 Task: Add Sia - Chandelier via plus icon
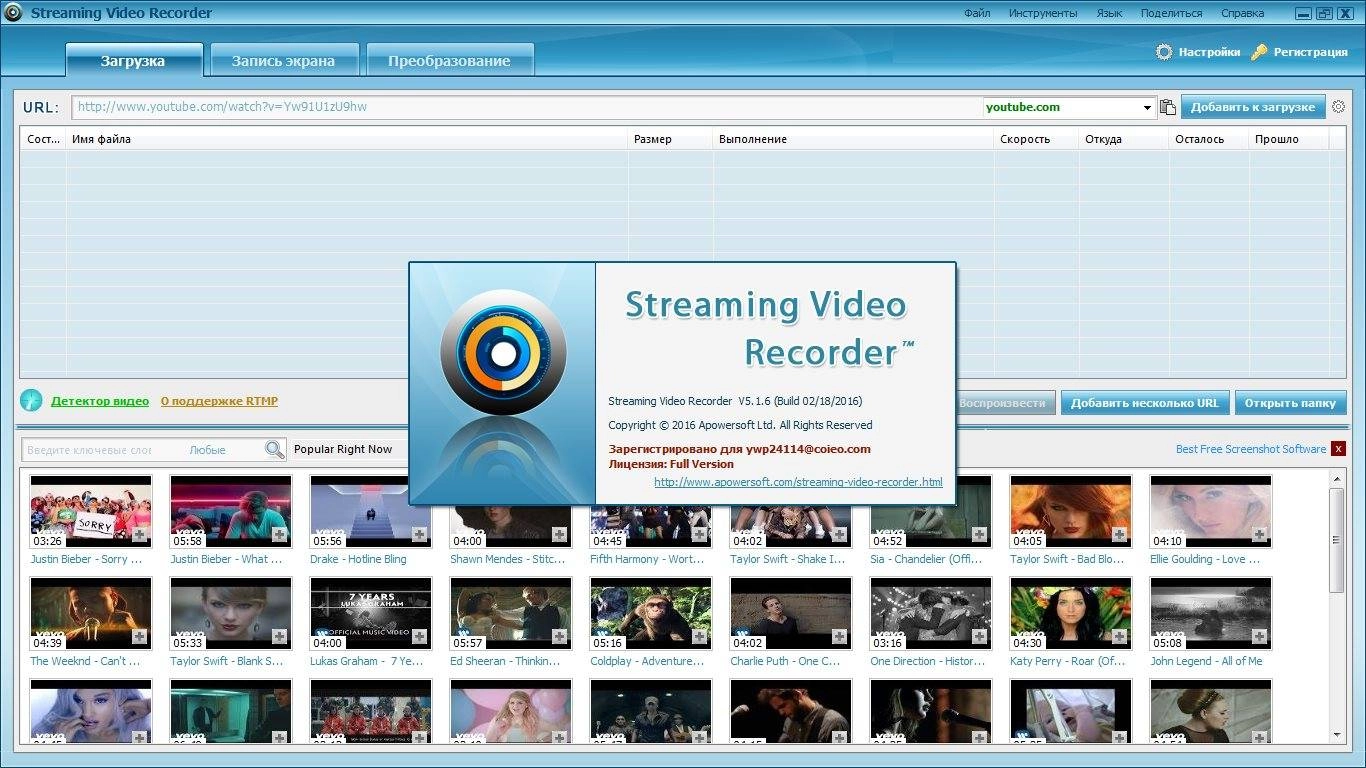click(979, 535)
